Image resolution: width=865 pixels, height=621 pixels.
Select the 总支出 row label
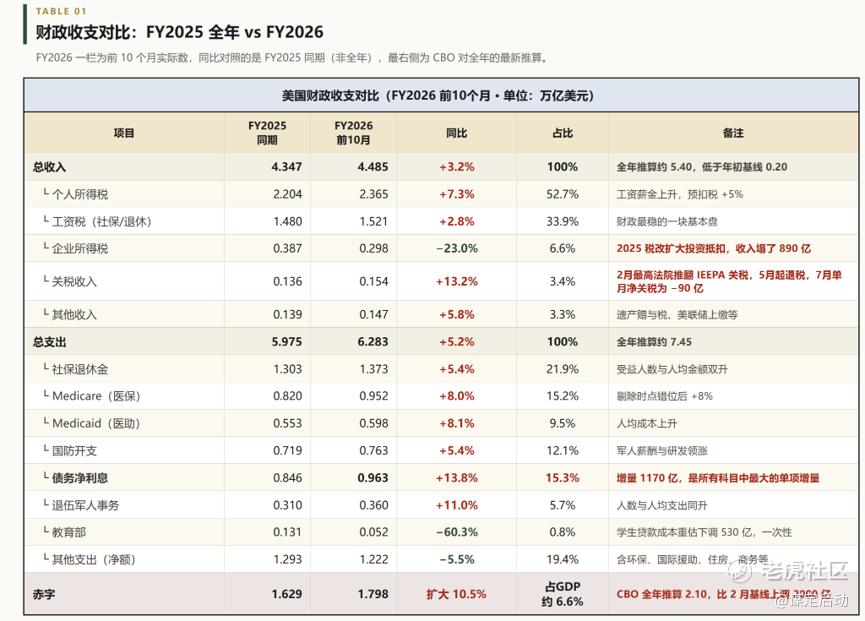point(49,342)
